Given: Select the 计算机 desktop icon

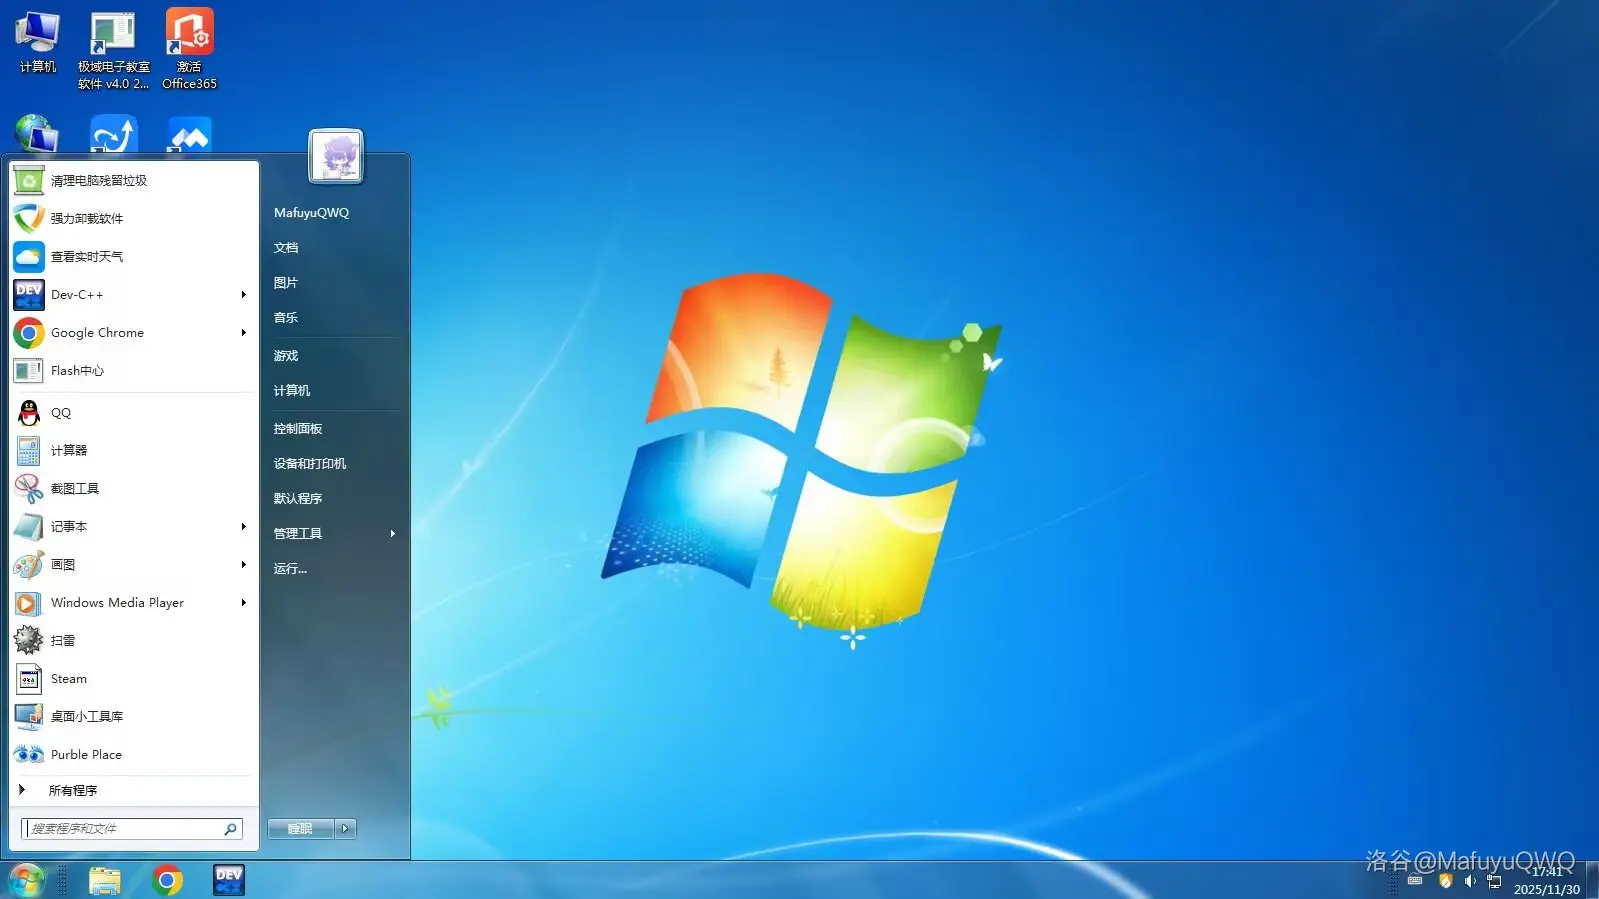Looking at the screenshot, I should [x=38, y=43].
